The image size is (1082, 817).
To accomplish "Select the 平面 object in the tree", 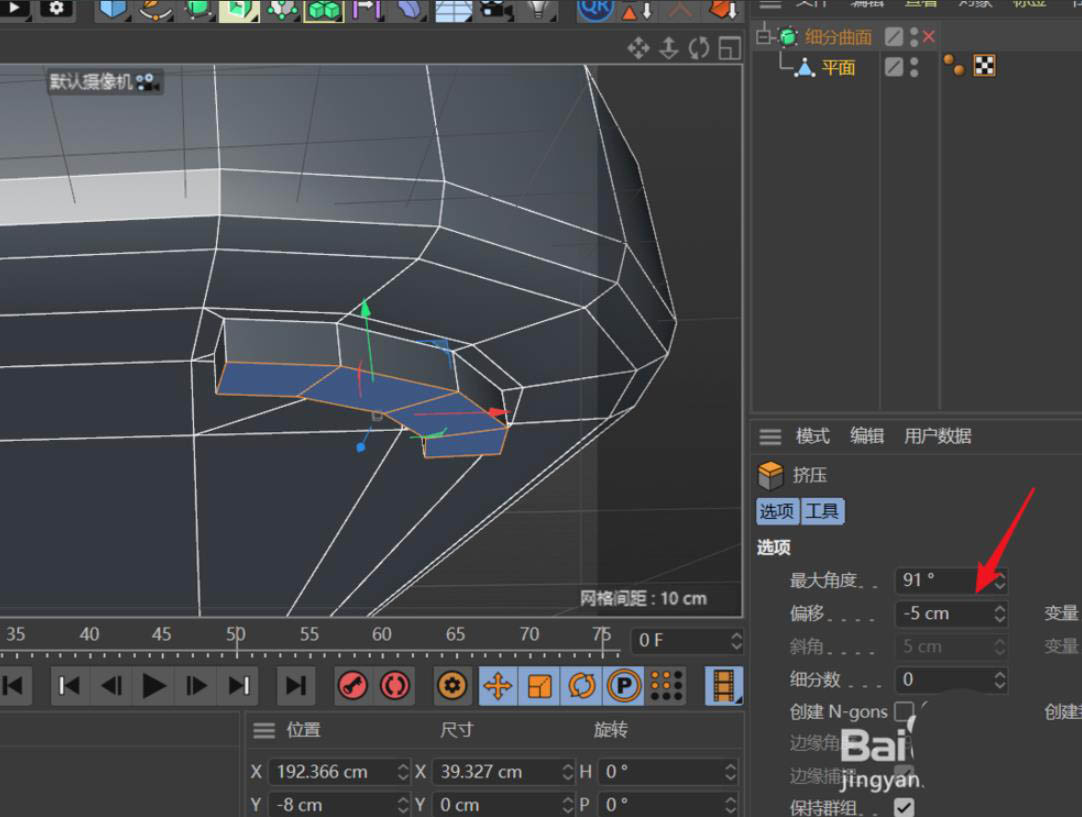I will tap(838, 68).
